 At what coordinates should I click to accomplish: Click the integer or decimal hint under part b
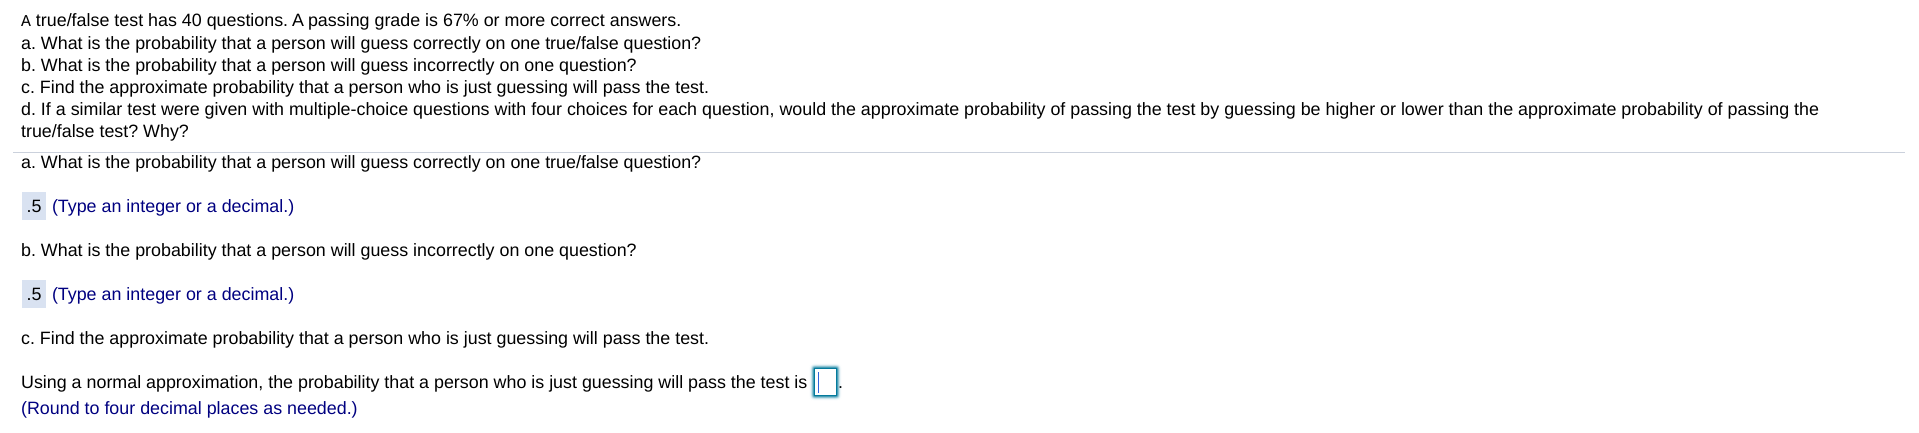point(173,294)
